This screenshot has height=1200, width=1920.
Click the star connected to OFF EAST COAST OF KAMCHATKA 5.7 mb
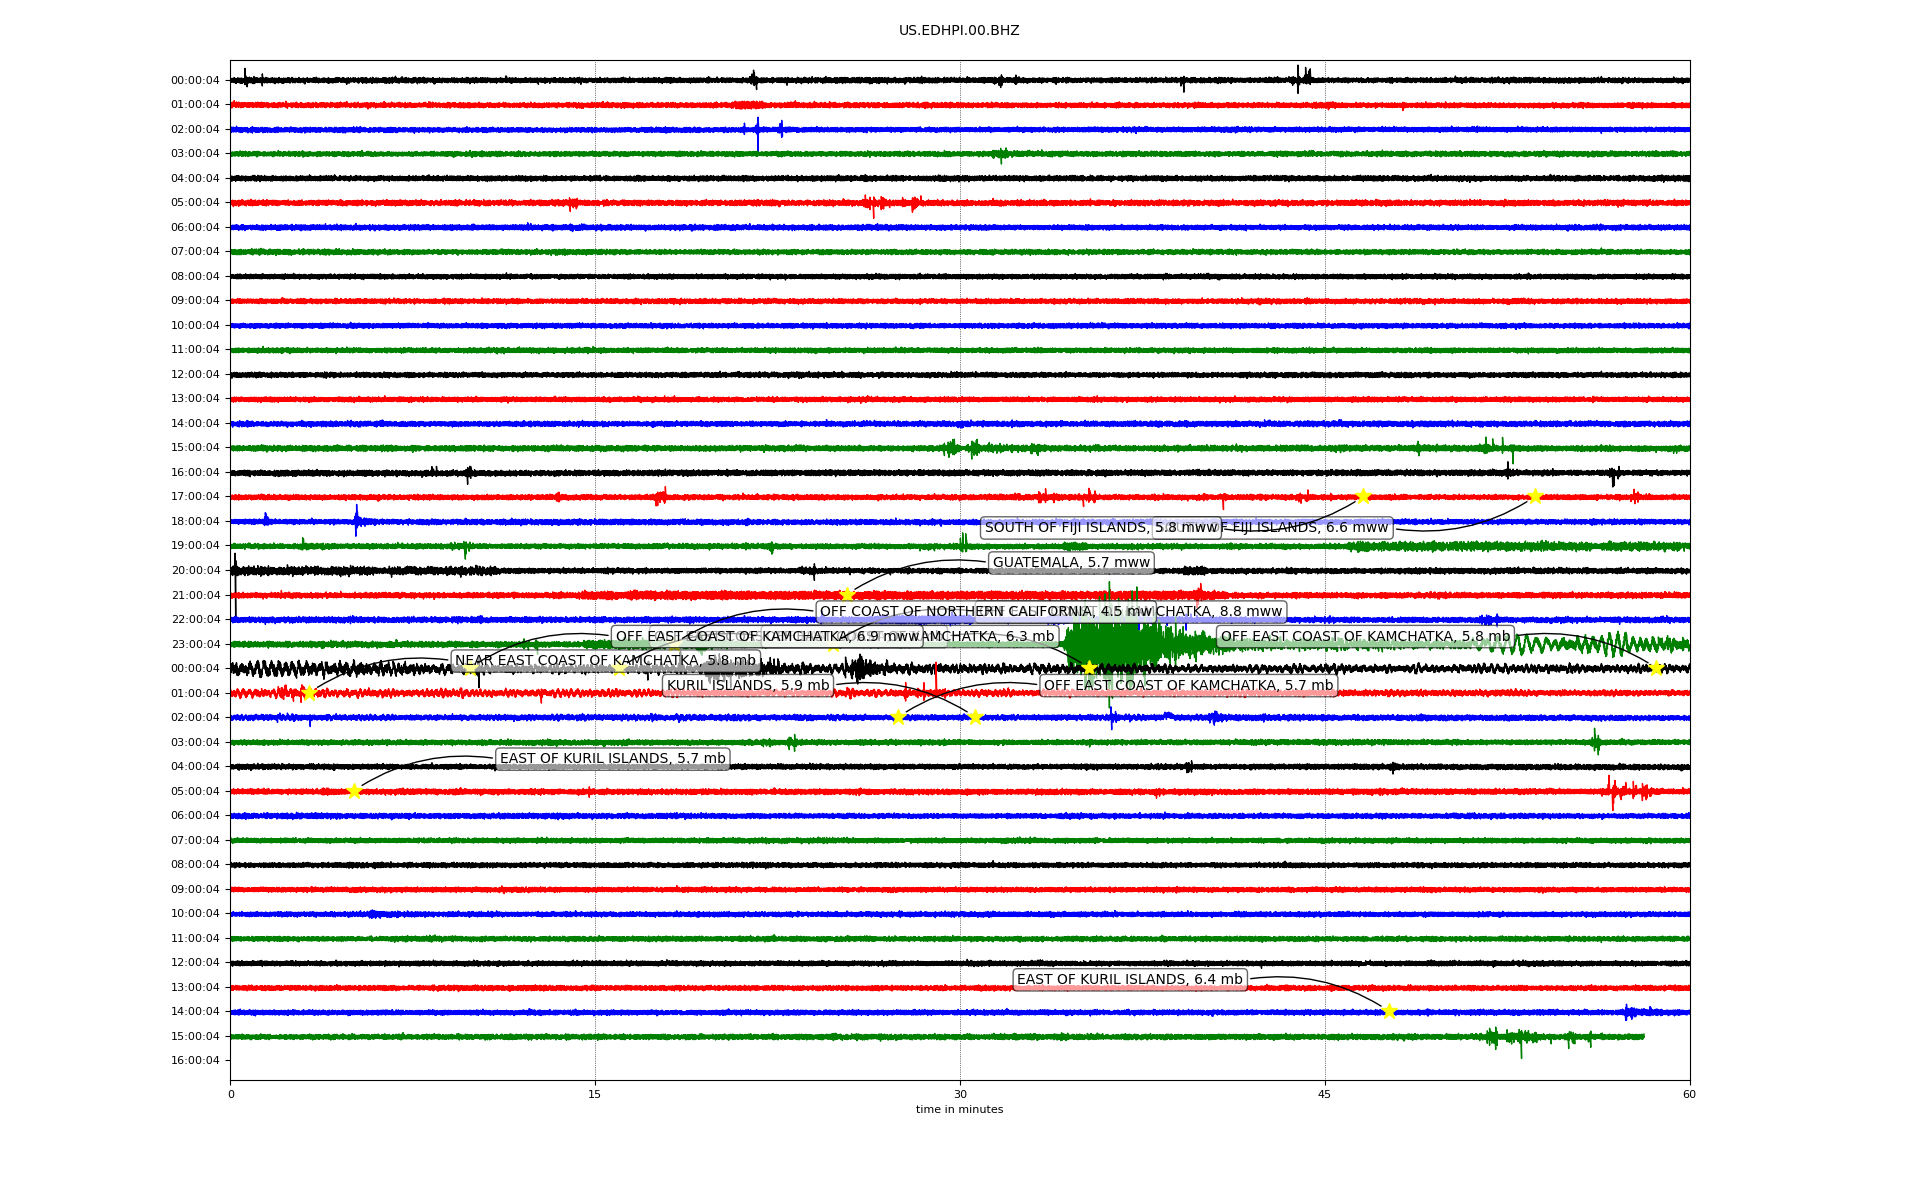pos(898,717)
